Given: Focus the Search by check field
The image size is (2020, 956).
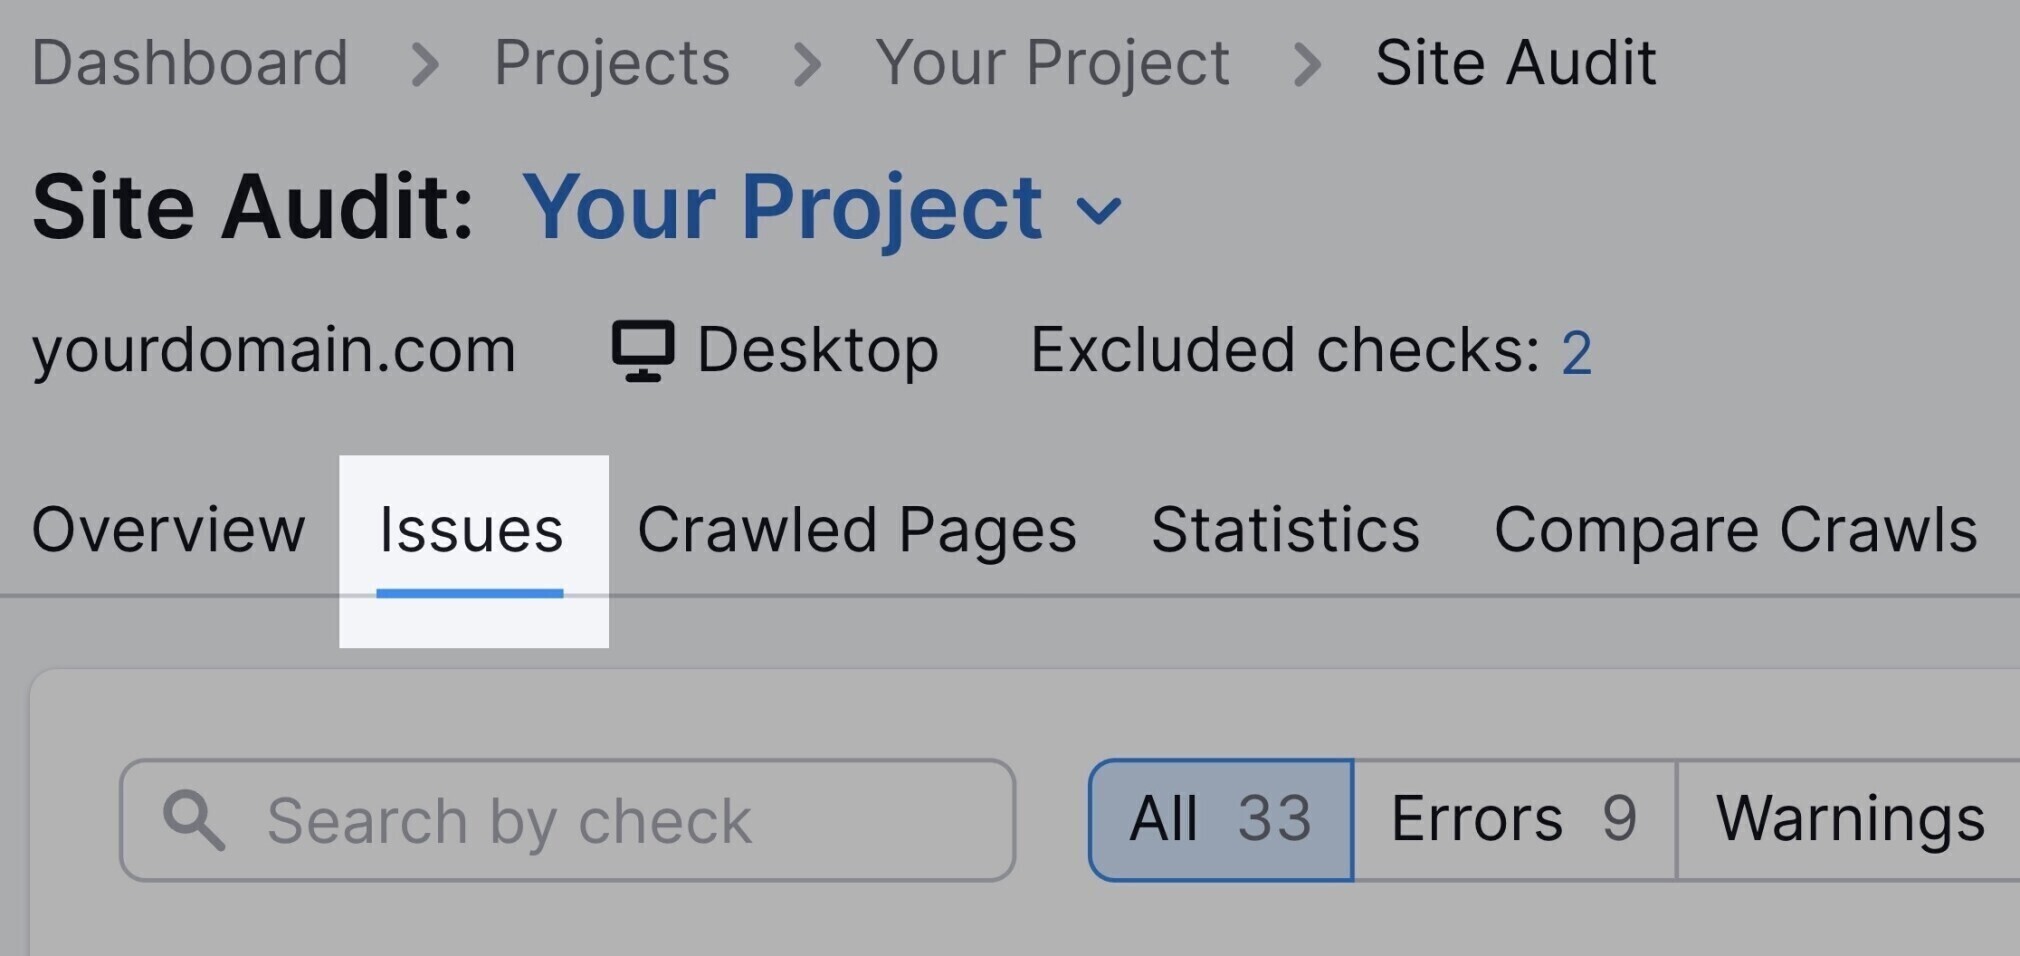Looking at the screenshot, I should point(567,820).
